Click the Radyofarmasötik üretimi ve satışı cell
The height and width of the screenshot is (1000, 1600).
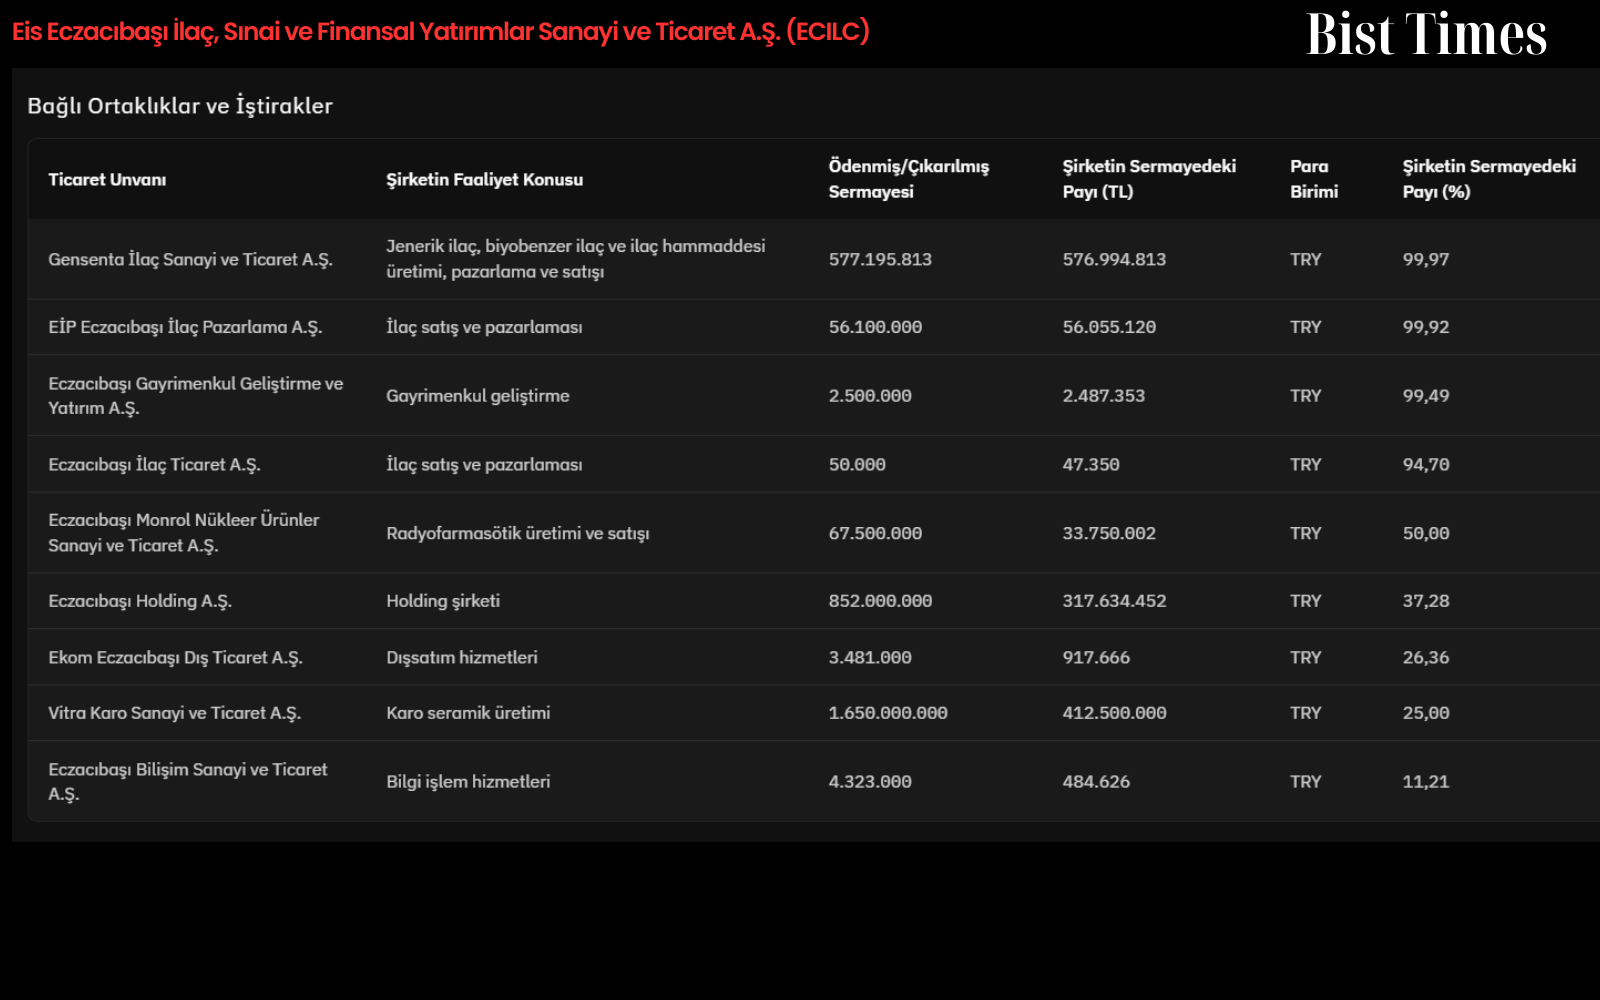click(518, 533)
